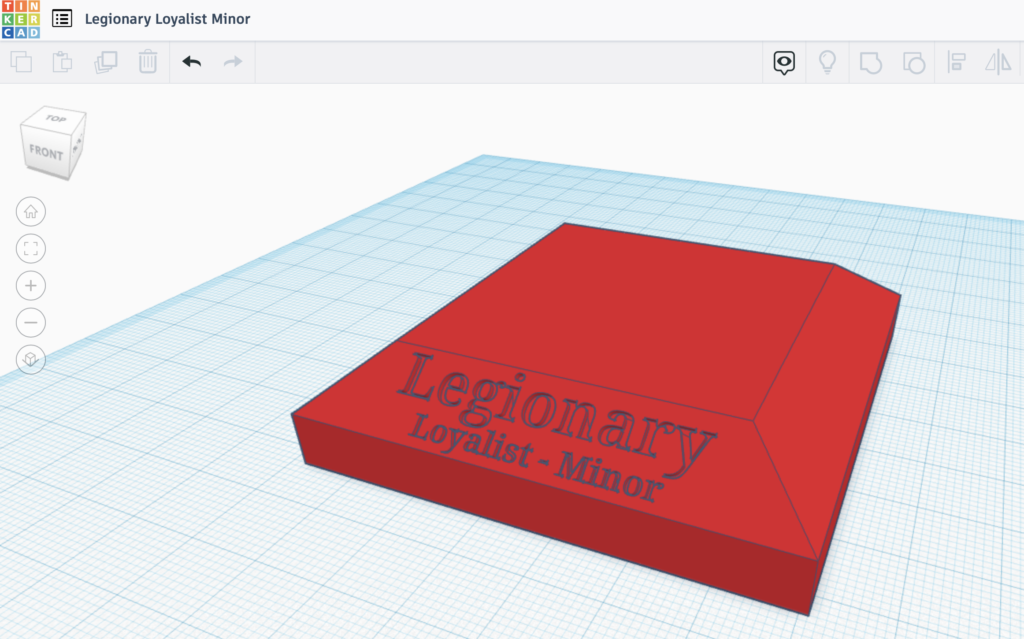Open the designs list icon
This screenshot has width=1024, height=639.
(62, 18)
